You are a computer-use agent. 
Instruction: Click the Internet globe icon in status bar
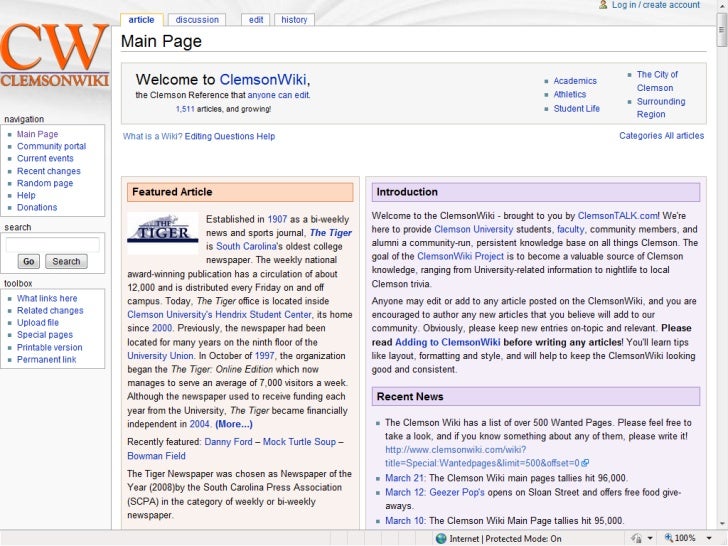(441, 538)
